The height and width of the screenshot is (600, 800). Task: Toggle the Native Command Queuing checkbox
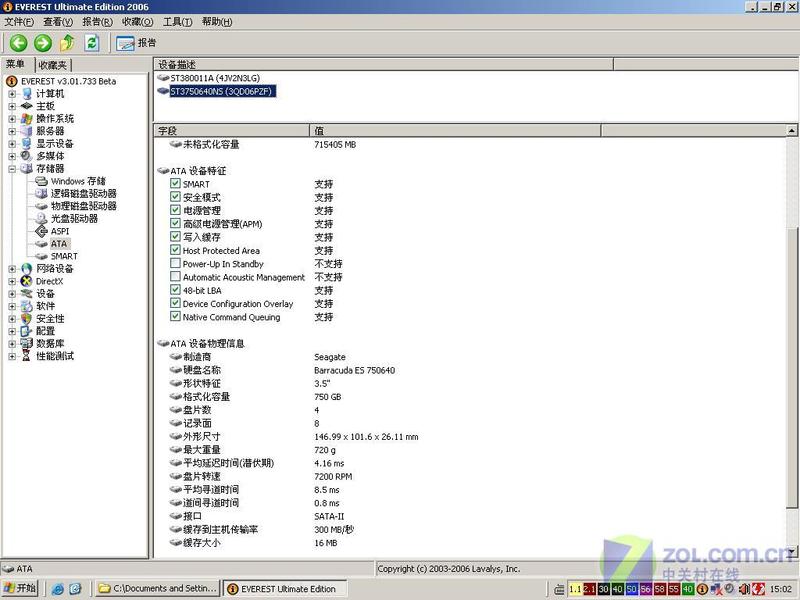(x=176, y=316)
